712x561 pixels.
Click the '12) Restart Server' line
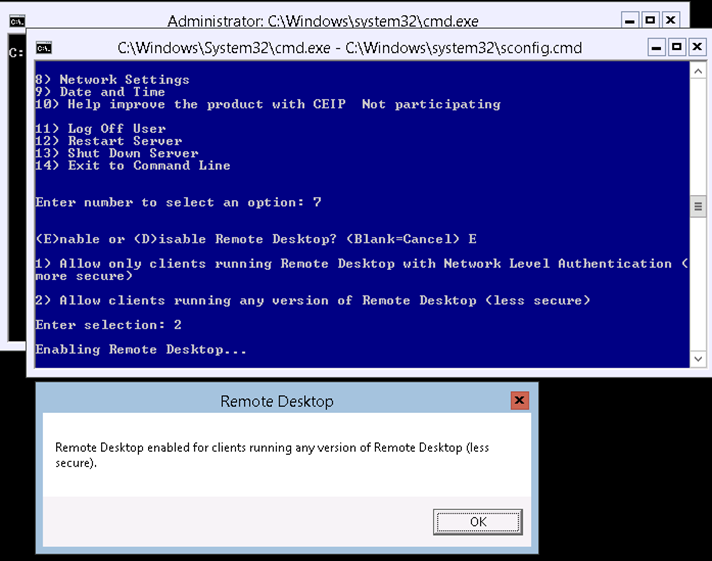pyautogui.click(x=109, y=141)
